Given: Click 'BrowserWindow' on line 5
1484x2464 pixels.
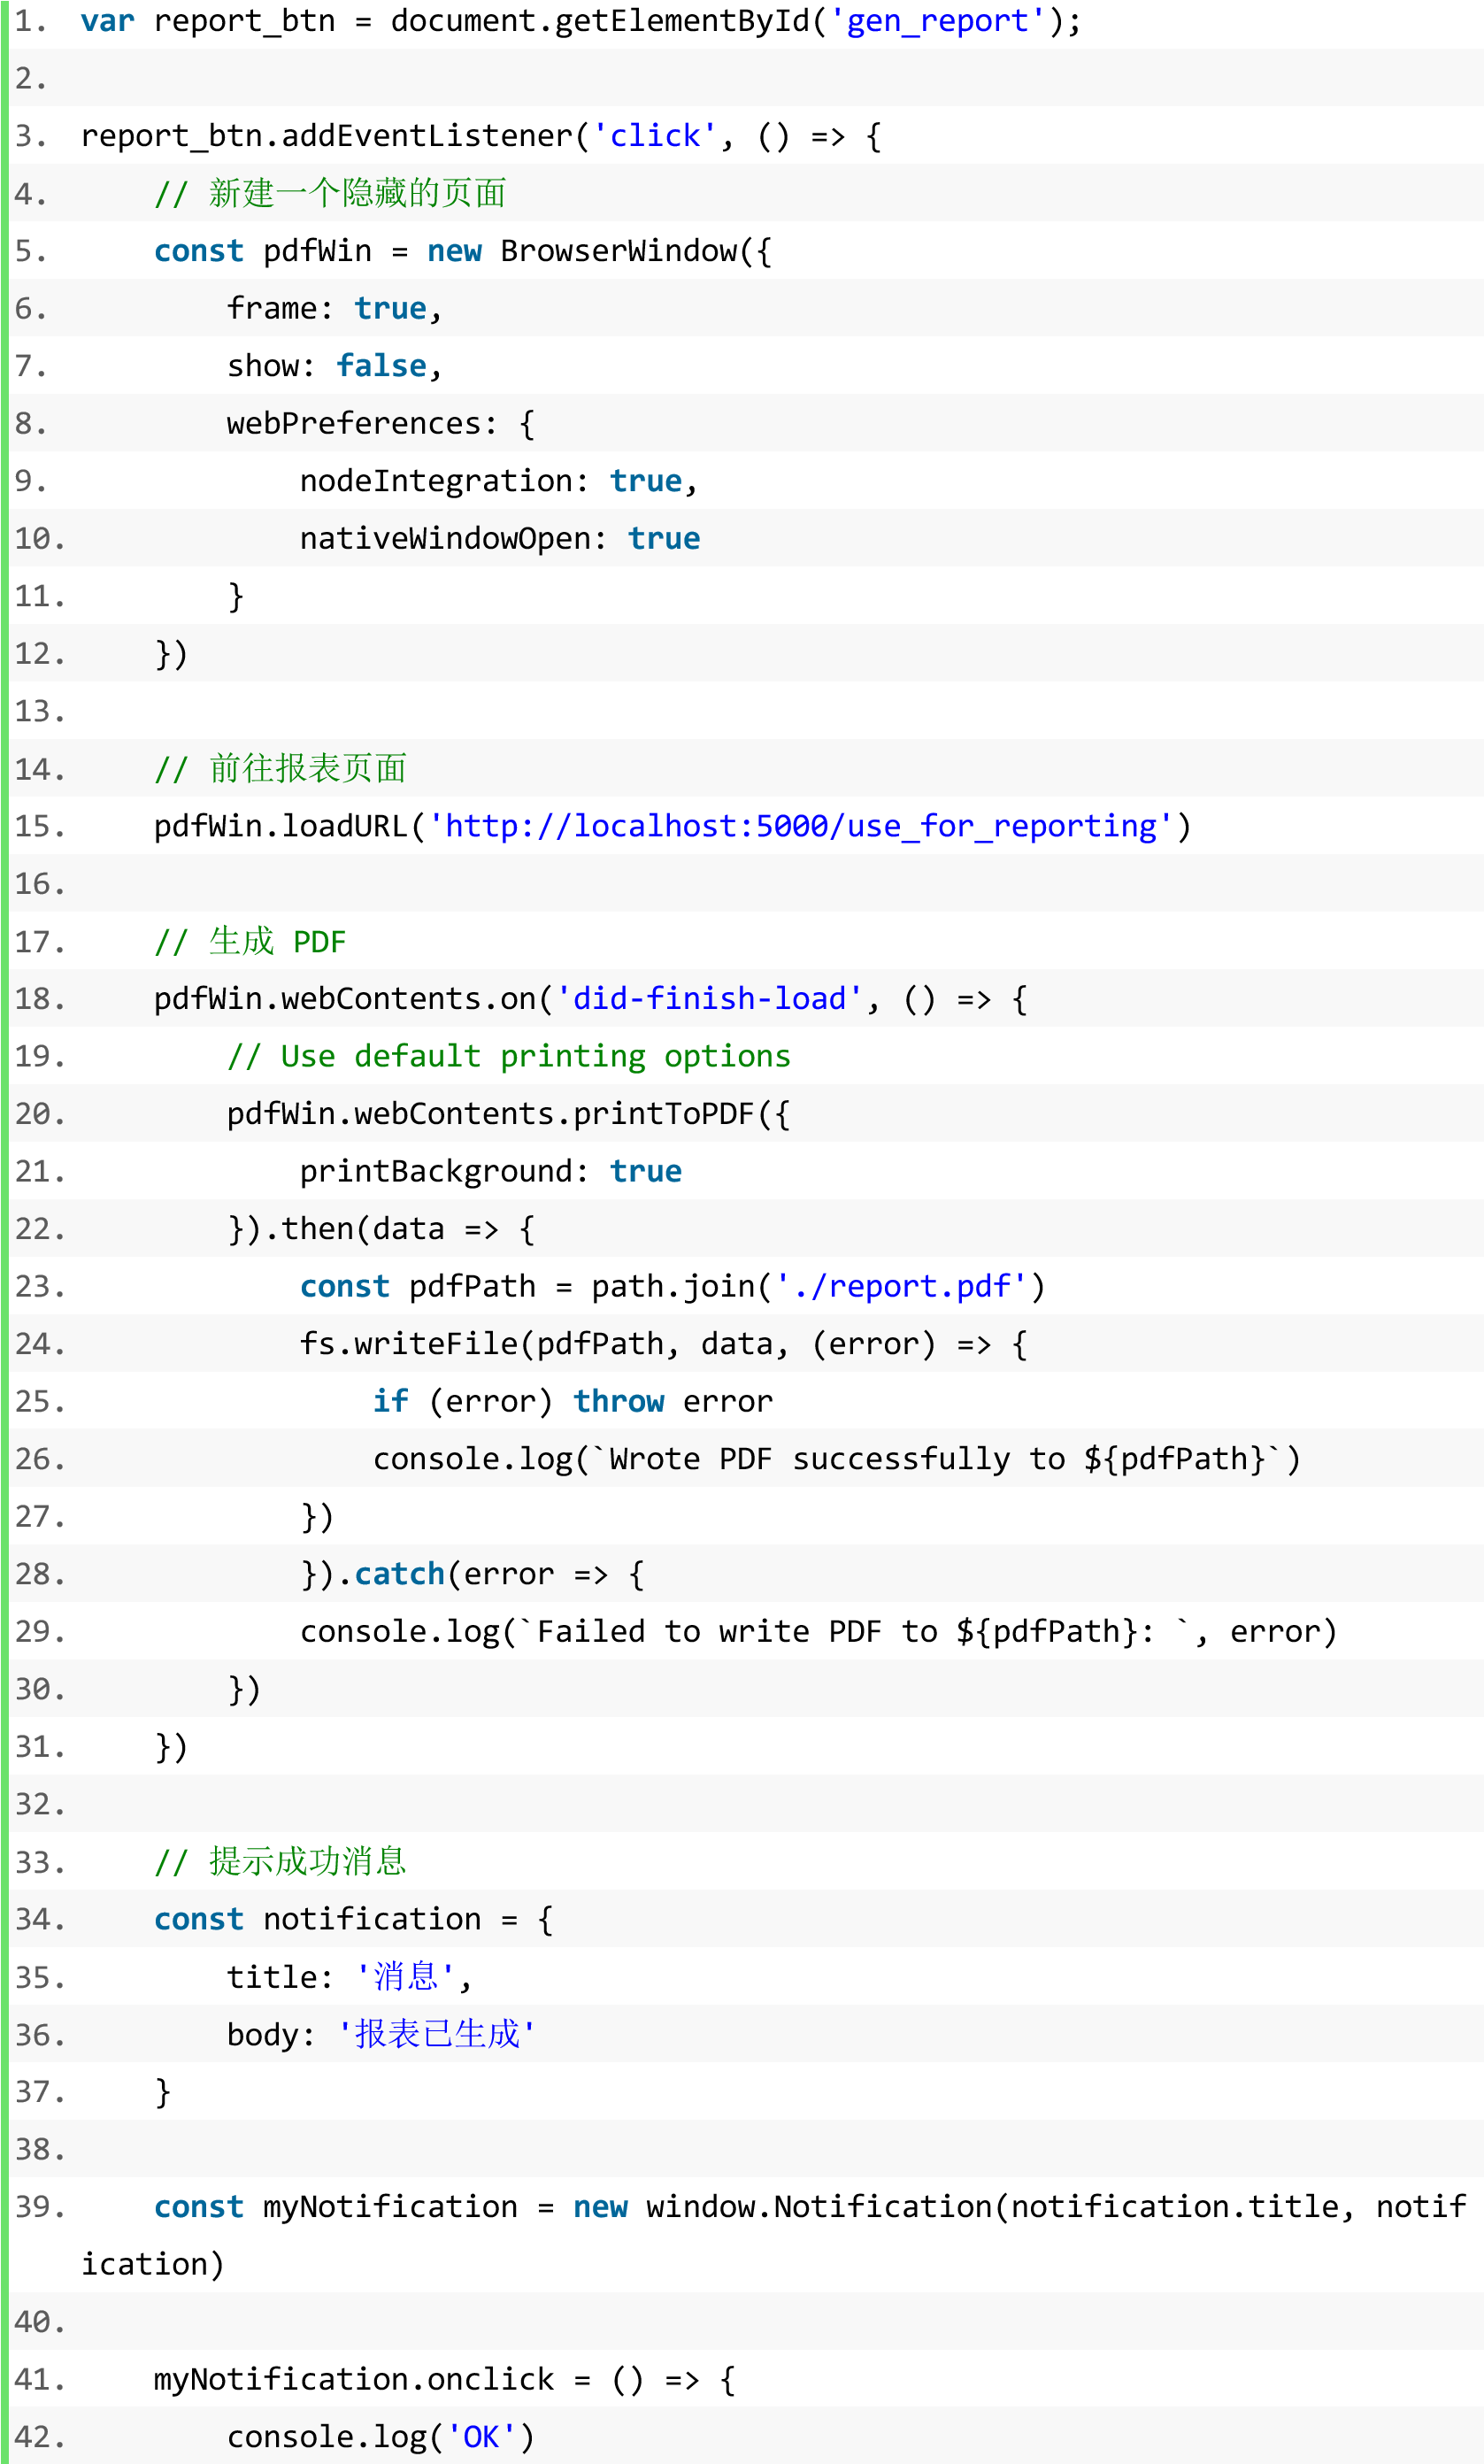Looking at the screenshot, I should tap(619, 251).
